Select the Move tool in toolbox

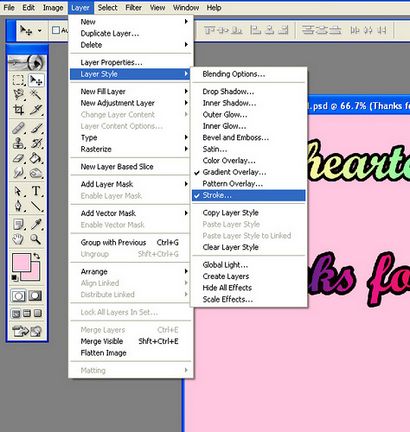click(36, 80)
